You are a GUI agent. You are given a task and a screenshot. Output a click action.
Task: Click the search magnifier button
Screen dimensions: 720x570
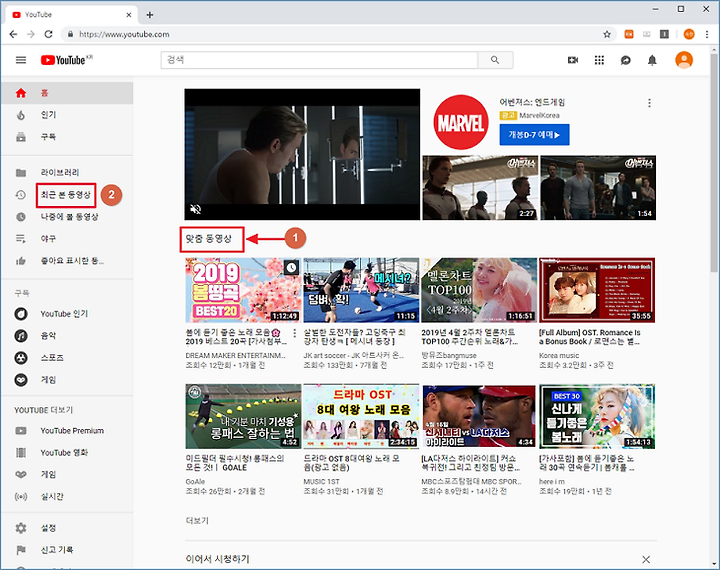click(495, 60)
